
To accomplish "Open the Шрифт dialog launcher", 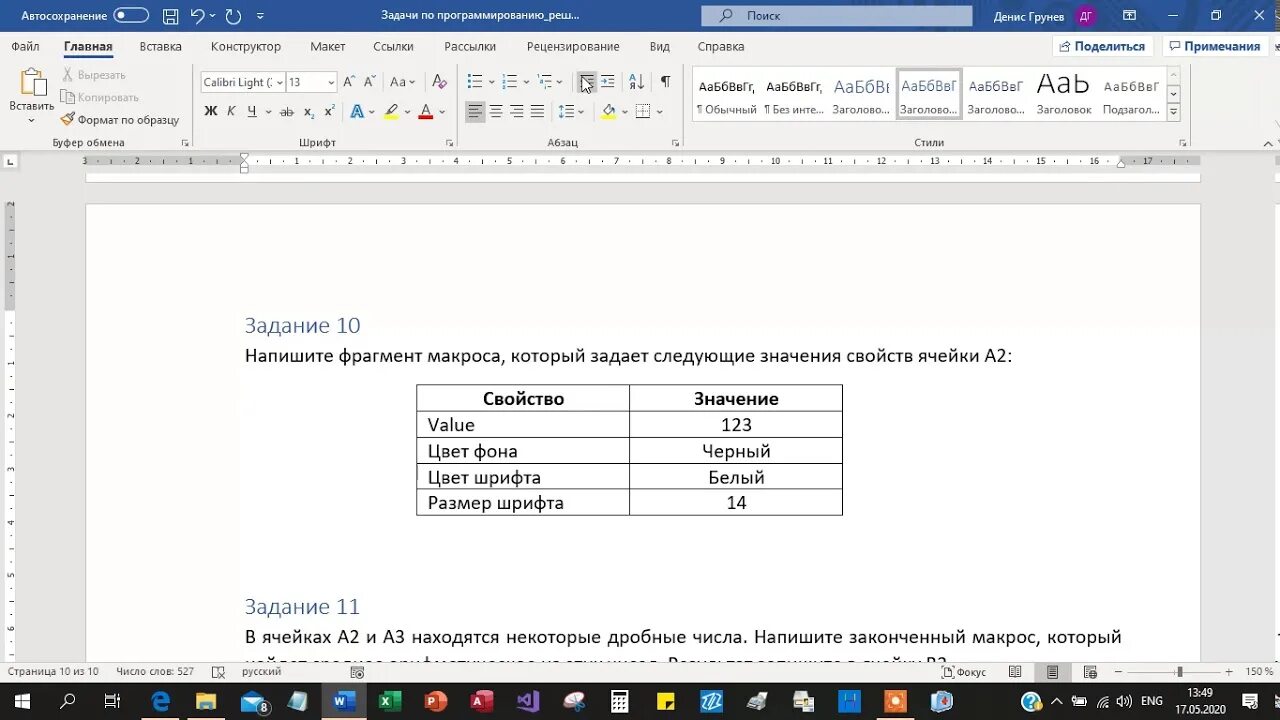I will 449,143.
